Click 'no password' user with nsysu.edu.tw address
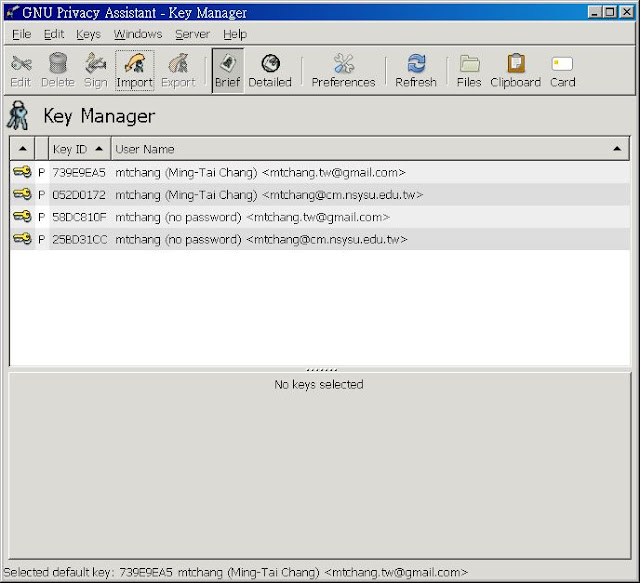The height and width of the screenshot is (583, 640). tap(261, 240)
